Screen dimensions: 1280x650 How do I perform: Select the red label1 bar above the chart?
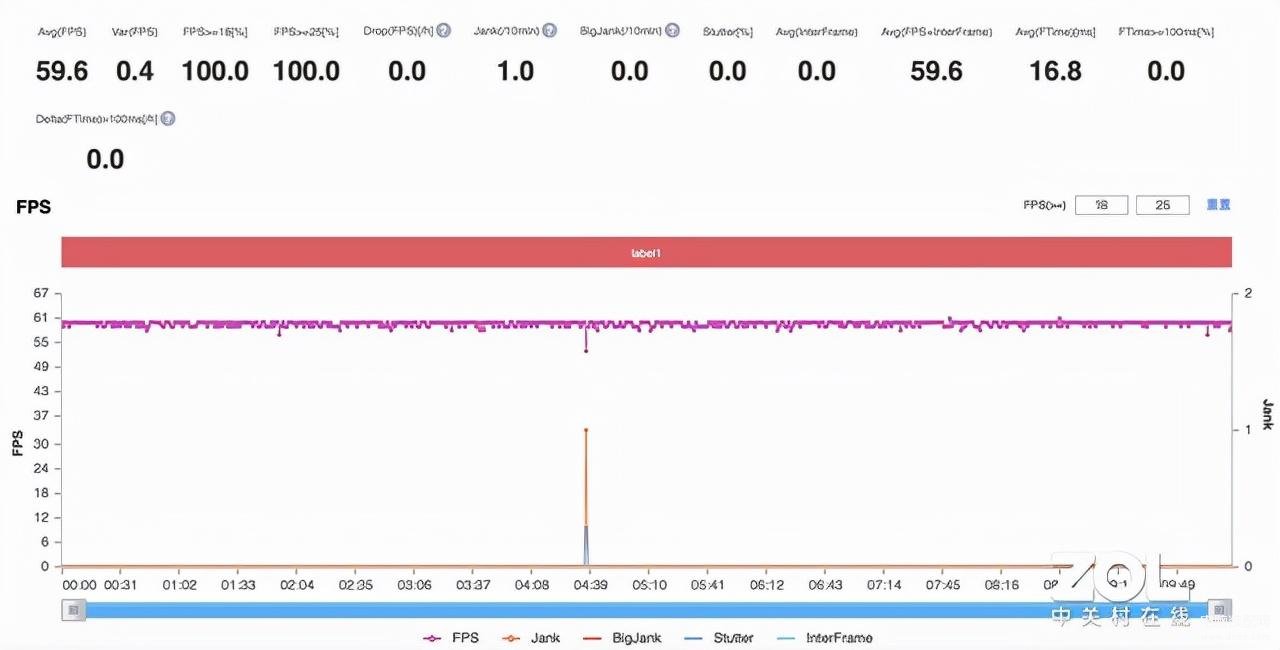pyautogui.click(x=646, y=253)
